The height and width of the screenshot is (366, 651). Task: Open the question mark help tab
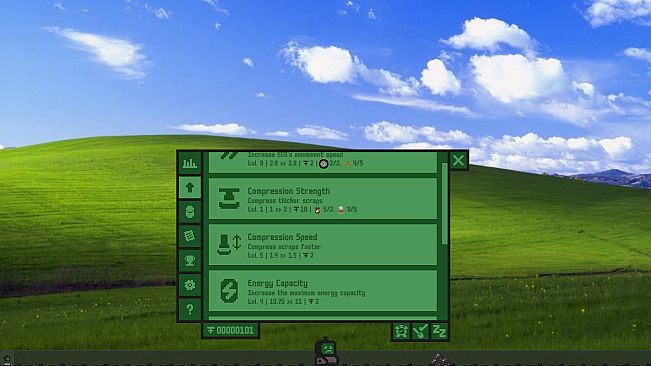coord(190,309)
